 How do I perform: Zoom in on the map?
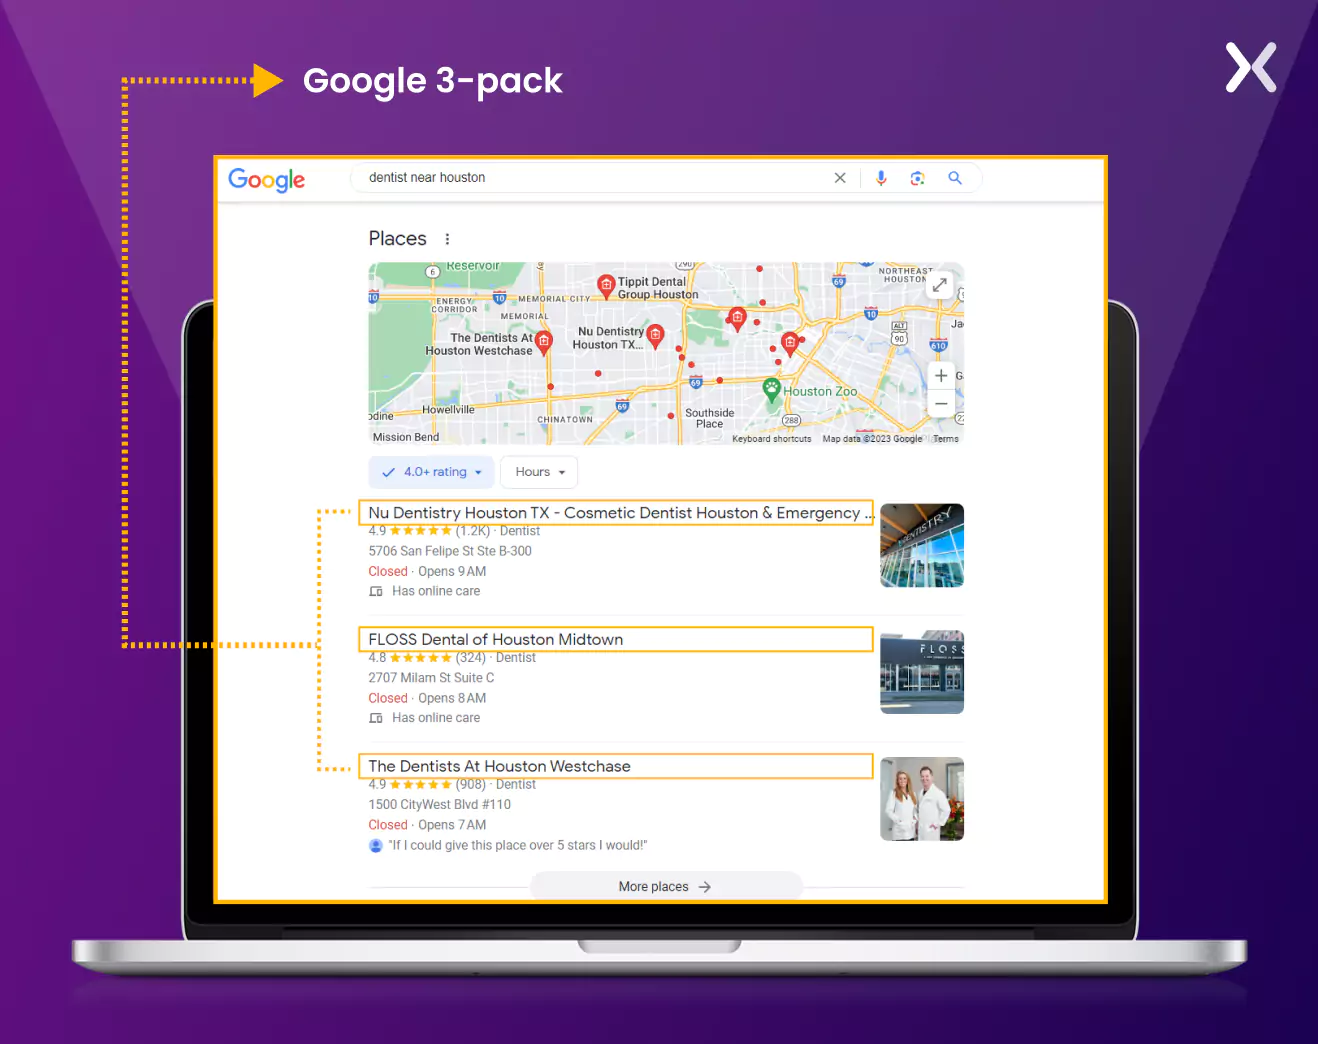click(x=941, y=376)
